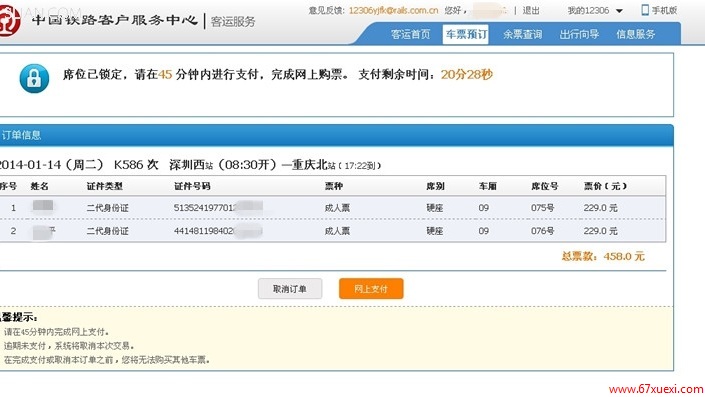This screenshot has width=705, height=397.
Task: Click the blue lock icon
Action: 34,79
